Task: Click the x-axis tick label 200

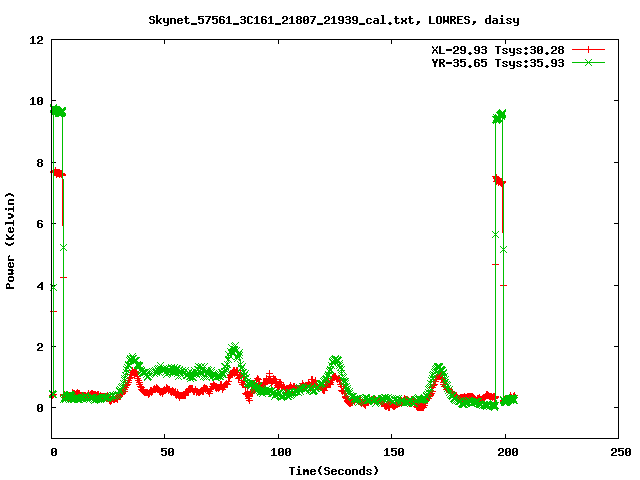Action: [507, 452]
